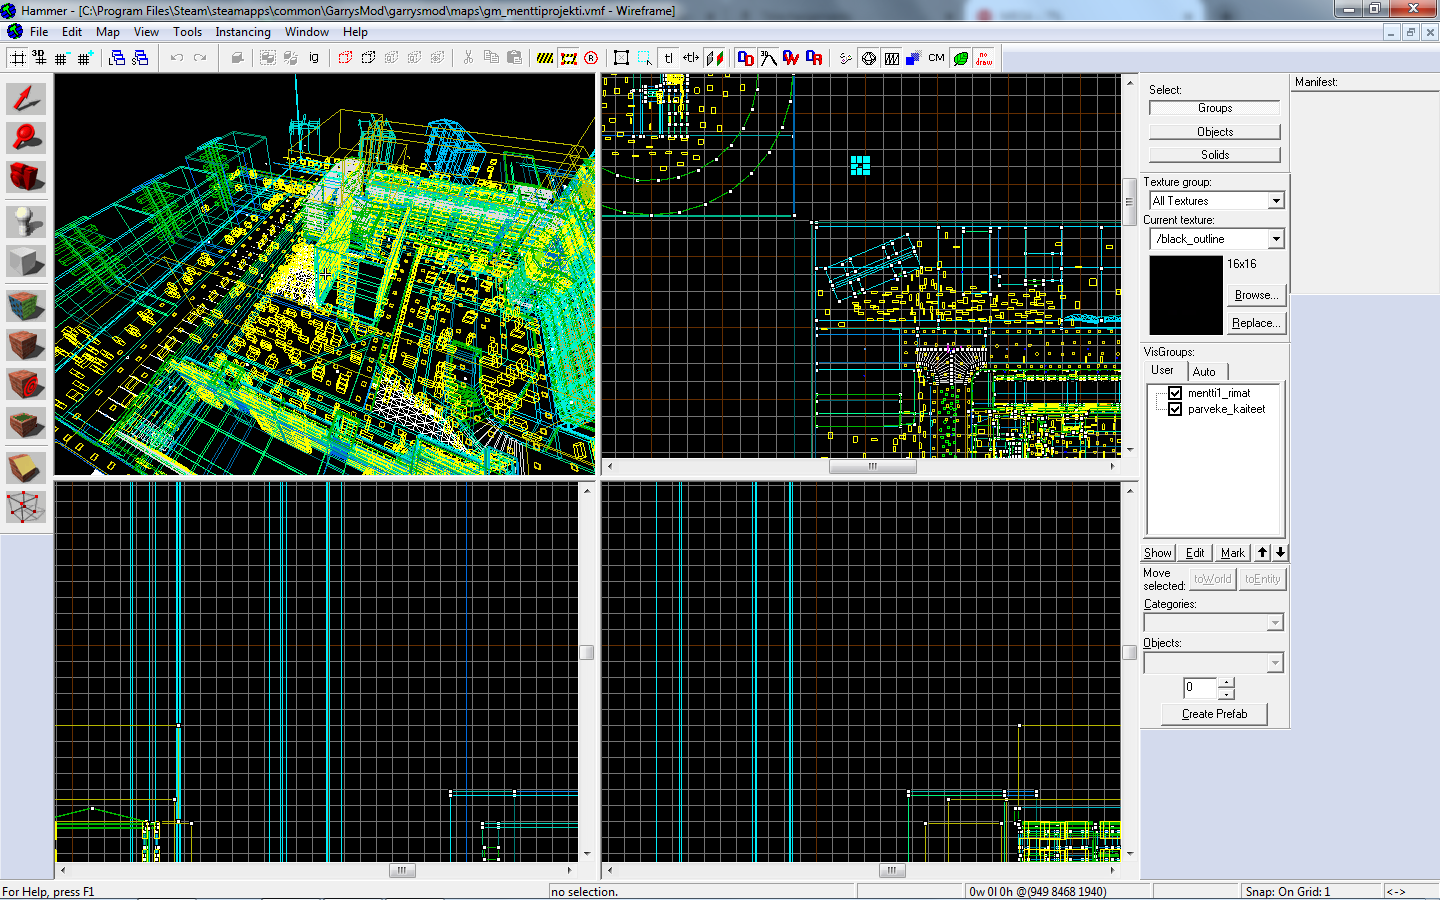
Task: Click prefab count input field
Action: click(x=1200, y=688)
